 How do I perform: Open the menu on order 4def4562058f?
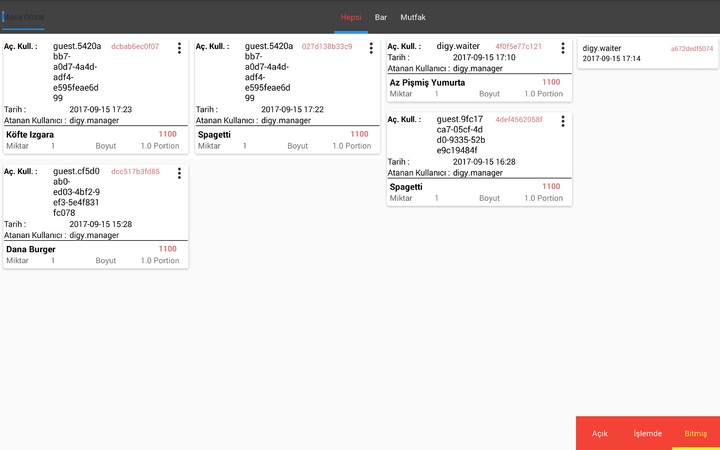pos(563,121)
